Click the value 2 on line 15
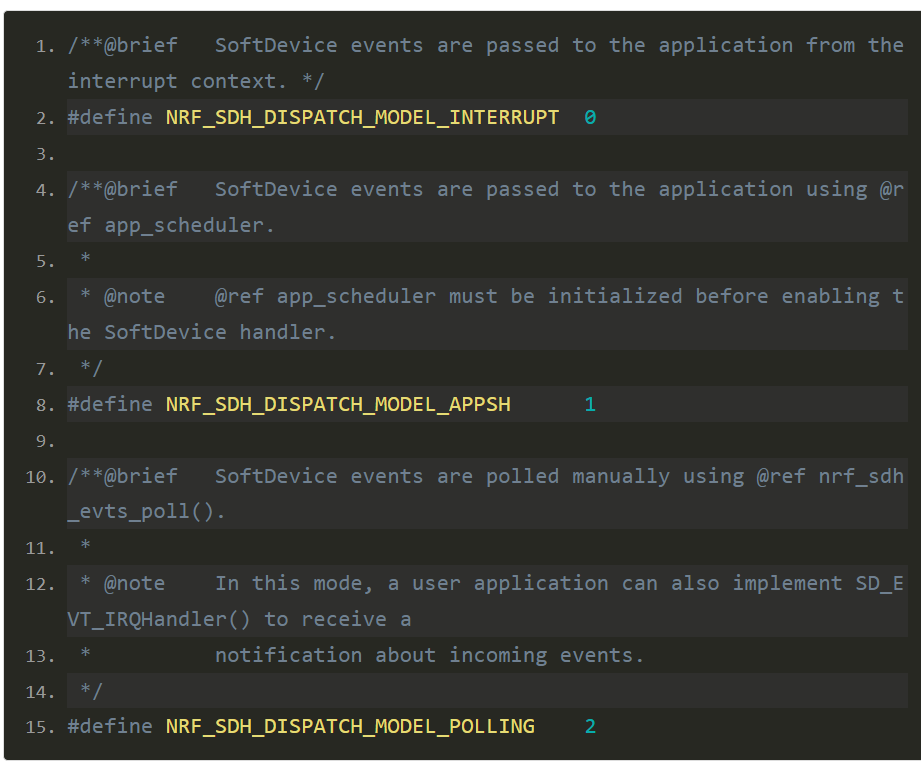This screenshot has width=921, height=764. click(590, 726)
